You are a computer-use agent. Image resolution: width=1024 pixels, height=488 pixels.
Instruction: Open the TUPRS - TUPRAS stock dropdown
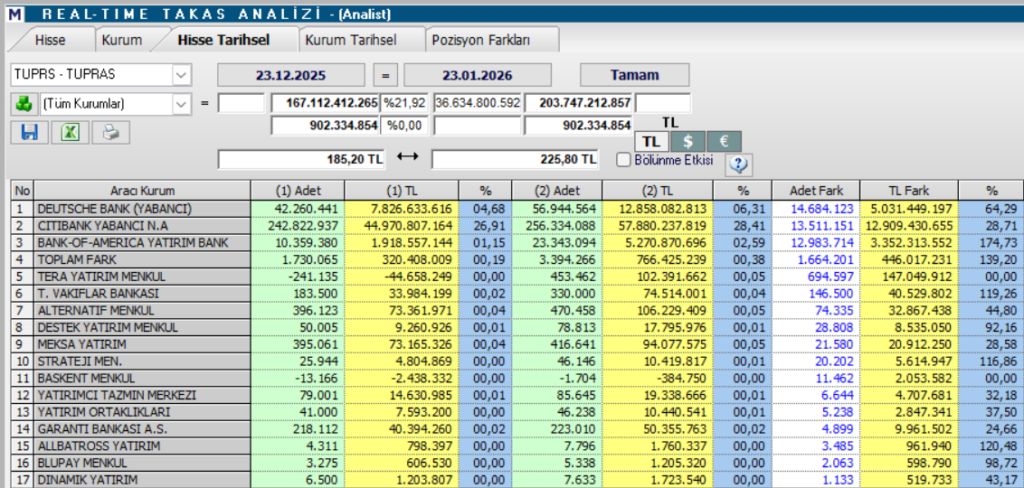(x=181, y=75)
